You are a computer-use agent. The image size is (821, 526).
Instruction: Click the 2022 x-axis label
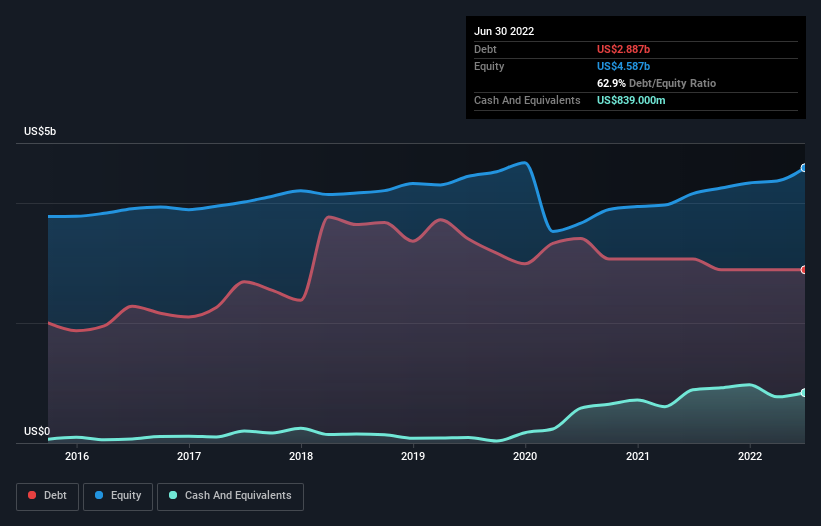tap(750, 456)
